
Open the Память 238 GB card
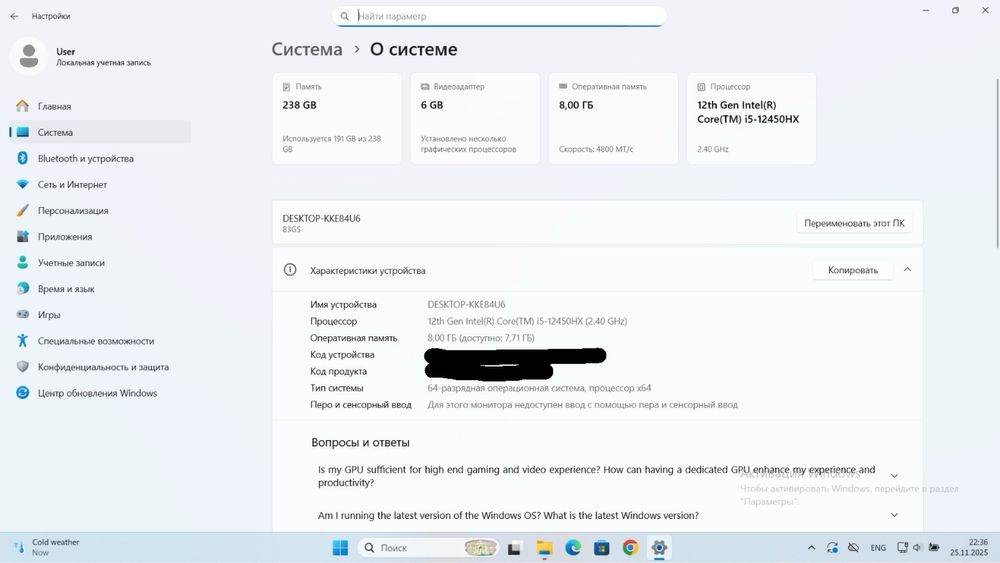(x=337, y=119)
